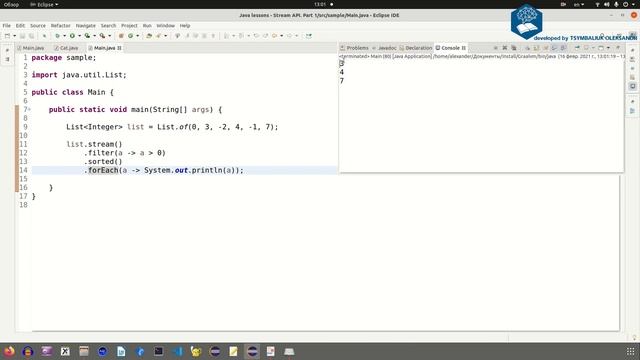
Task: Expand the Back navigation history dropdown
Action: [282, 36]
